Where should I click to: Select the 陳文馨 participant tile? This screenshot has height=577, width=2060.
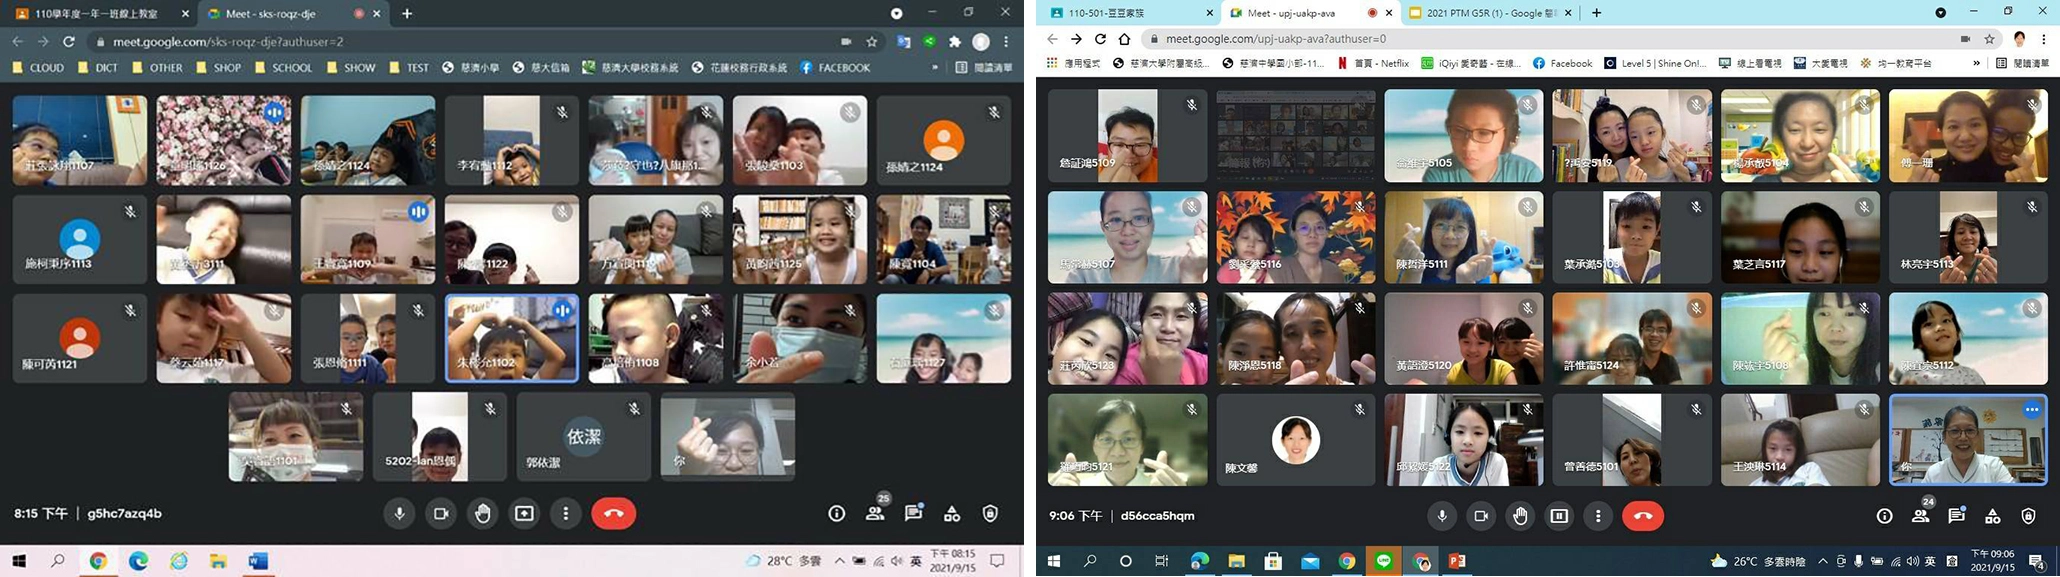(x=1295, y=440)
